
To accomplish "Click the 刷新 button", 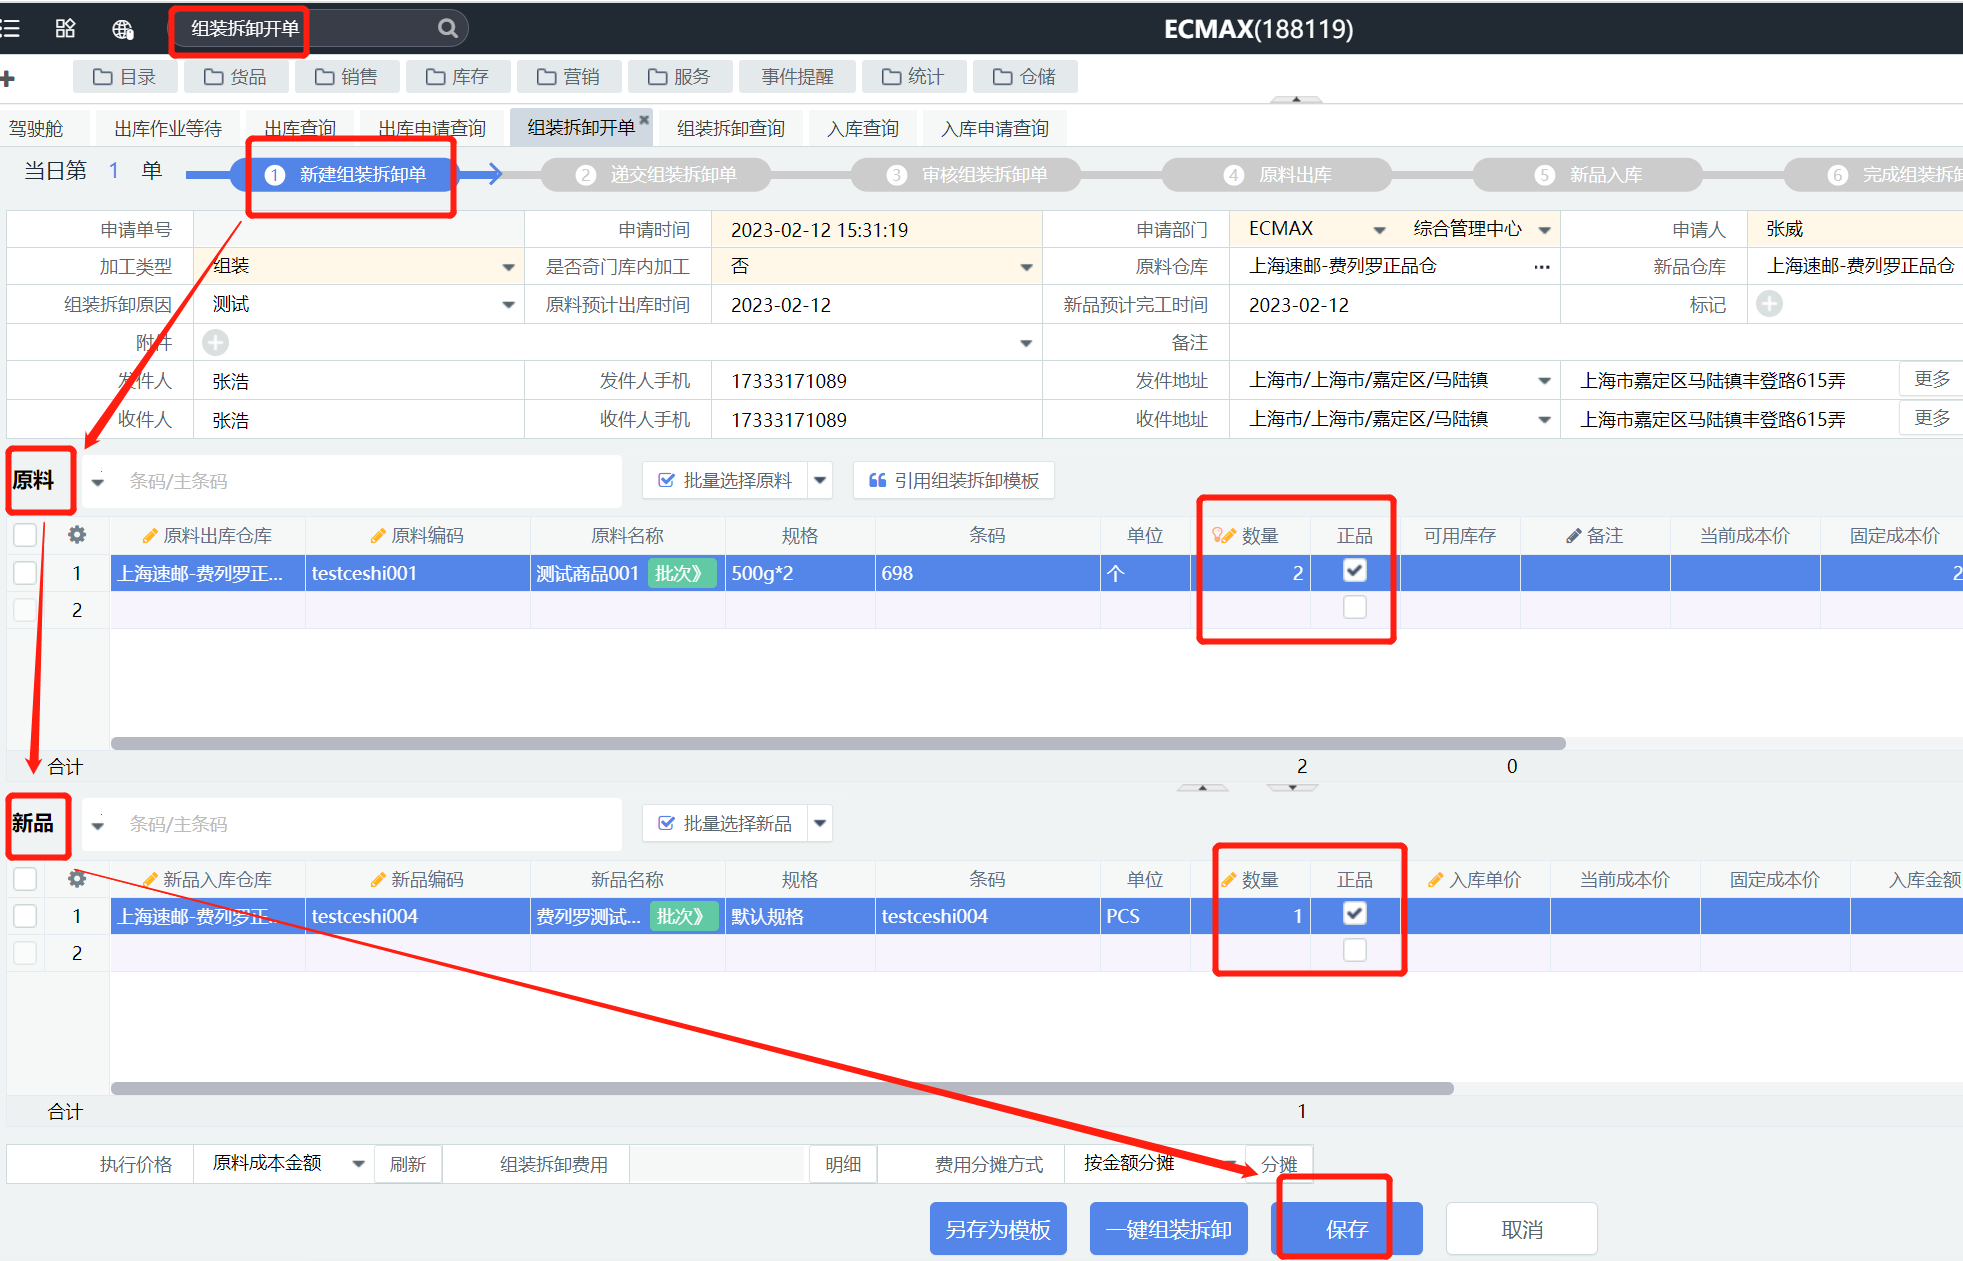I will [x=408, y=1164].
